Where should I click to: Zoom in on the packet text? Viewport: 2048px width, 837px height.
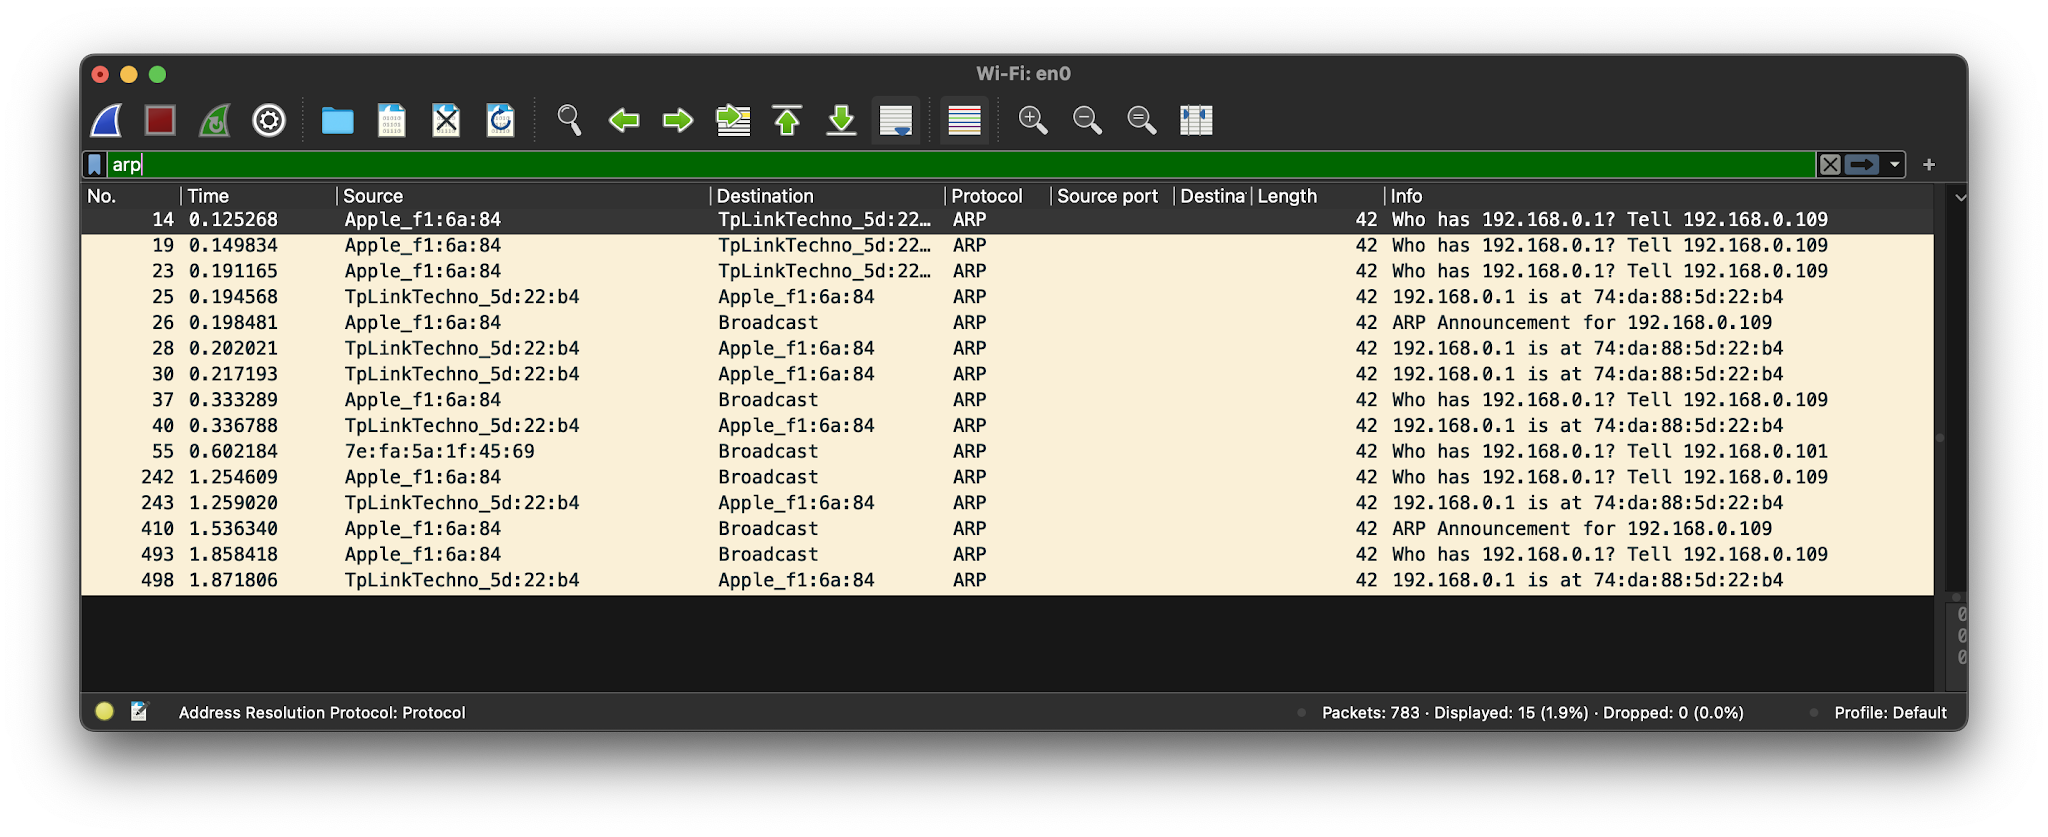1033,121
